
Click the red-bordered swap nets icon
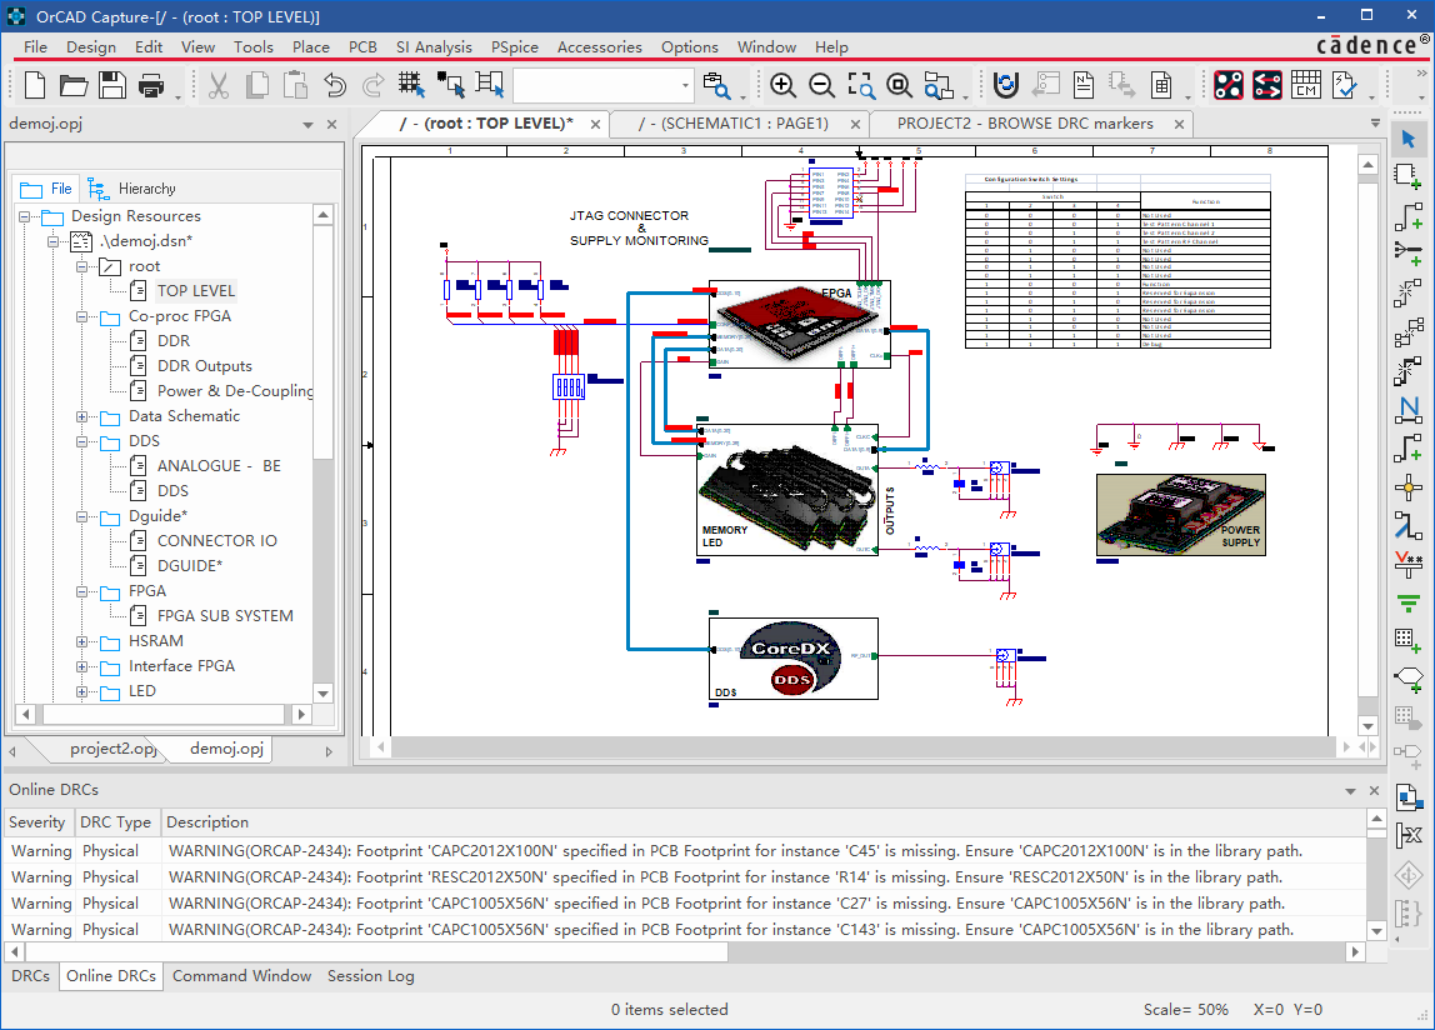tap(1267, 85)
